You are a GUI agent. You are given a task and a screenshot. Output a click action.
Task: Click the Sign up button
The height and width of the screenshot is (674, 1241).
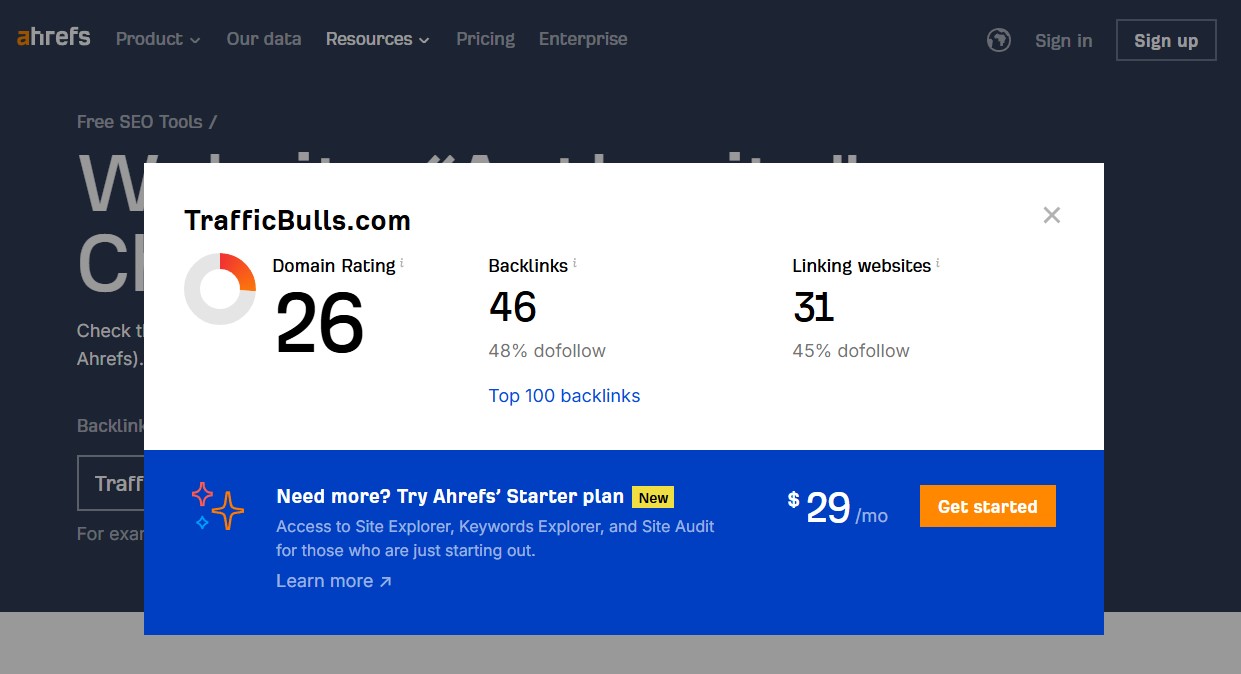pos(1166,40)
